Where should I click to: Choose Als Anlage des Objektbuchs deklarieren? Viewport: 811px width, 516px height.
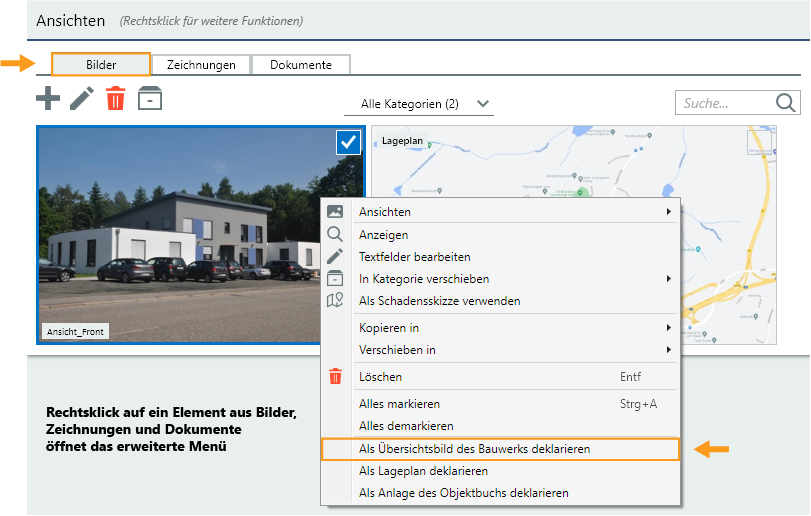(x=501, y=493)
